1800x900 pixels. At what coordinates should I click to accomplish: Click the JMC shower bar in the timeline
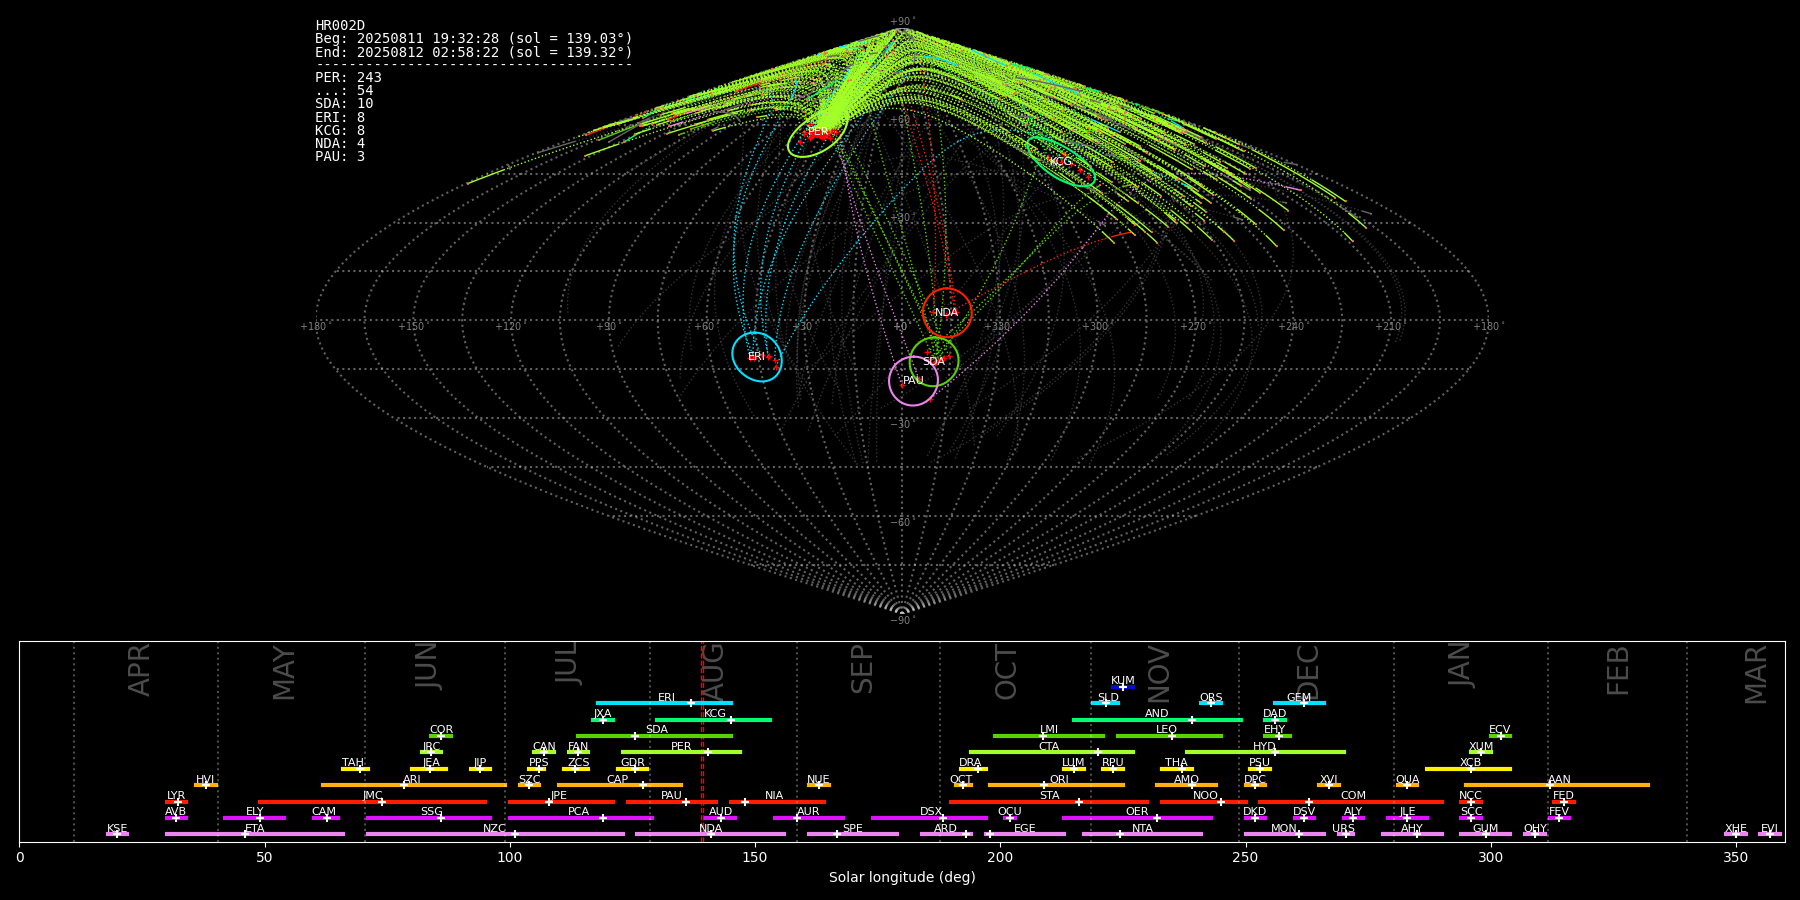(x=373, y=801)
